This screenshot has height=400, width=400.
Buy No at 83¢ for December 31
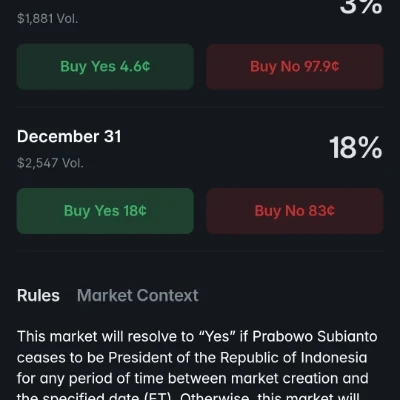[295, 211]
